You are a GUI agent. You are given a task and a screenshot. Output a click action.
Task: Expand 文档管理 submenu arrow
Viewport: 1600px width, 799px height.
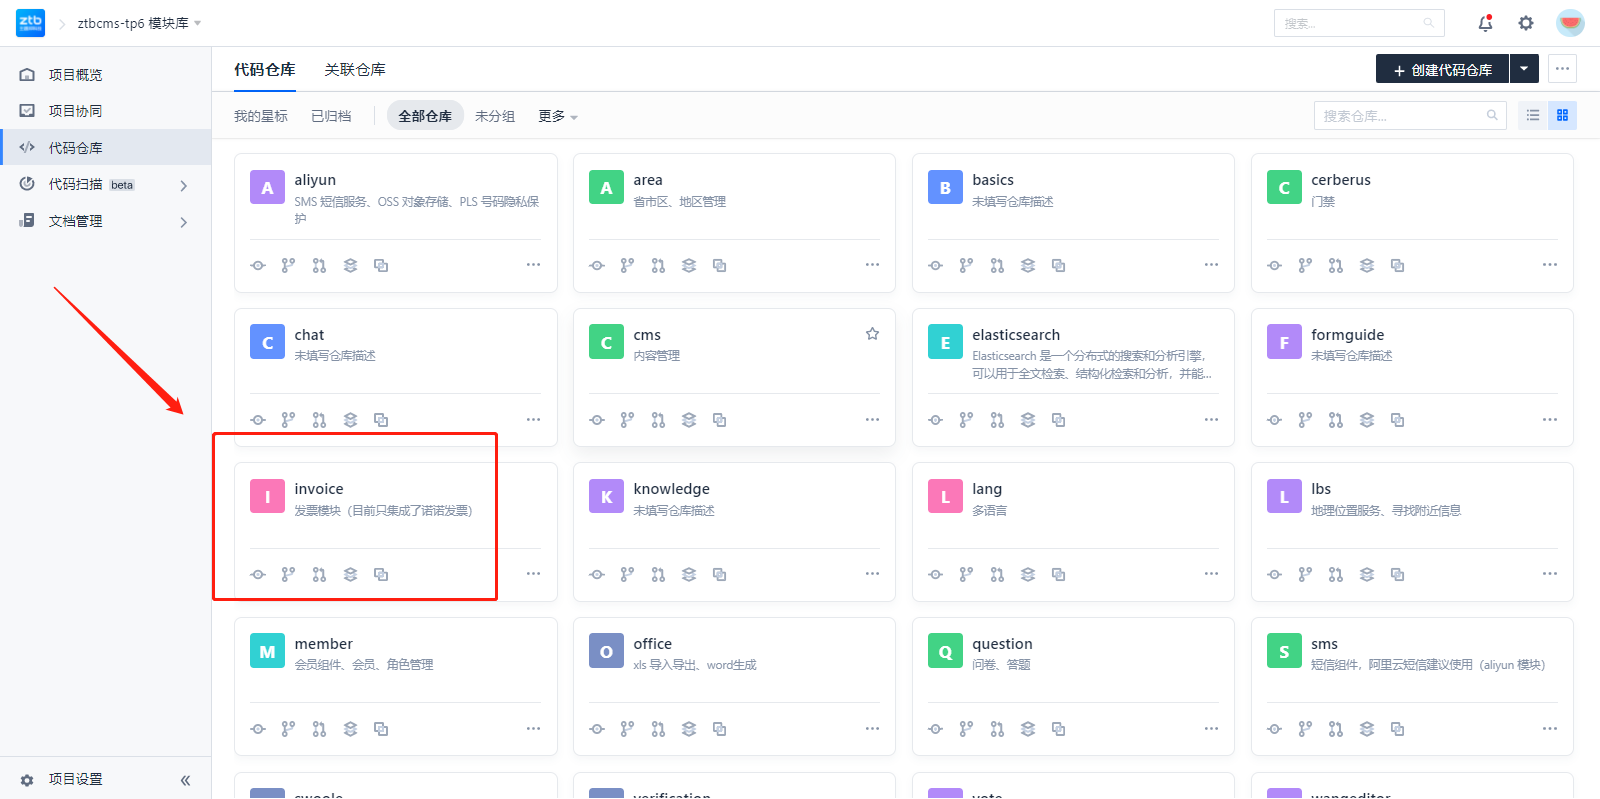click(x=184, y=222)
